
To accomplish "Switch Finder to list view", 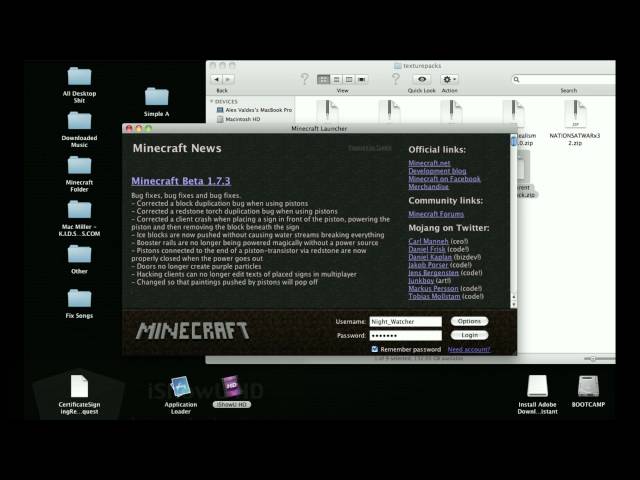I will pyautogui.click(x=336, y=80).
